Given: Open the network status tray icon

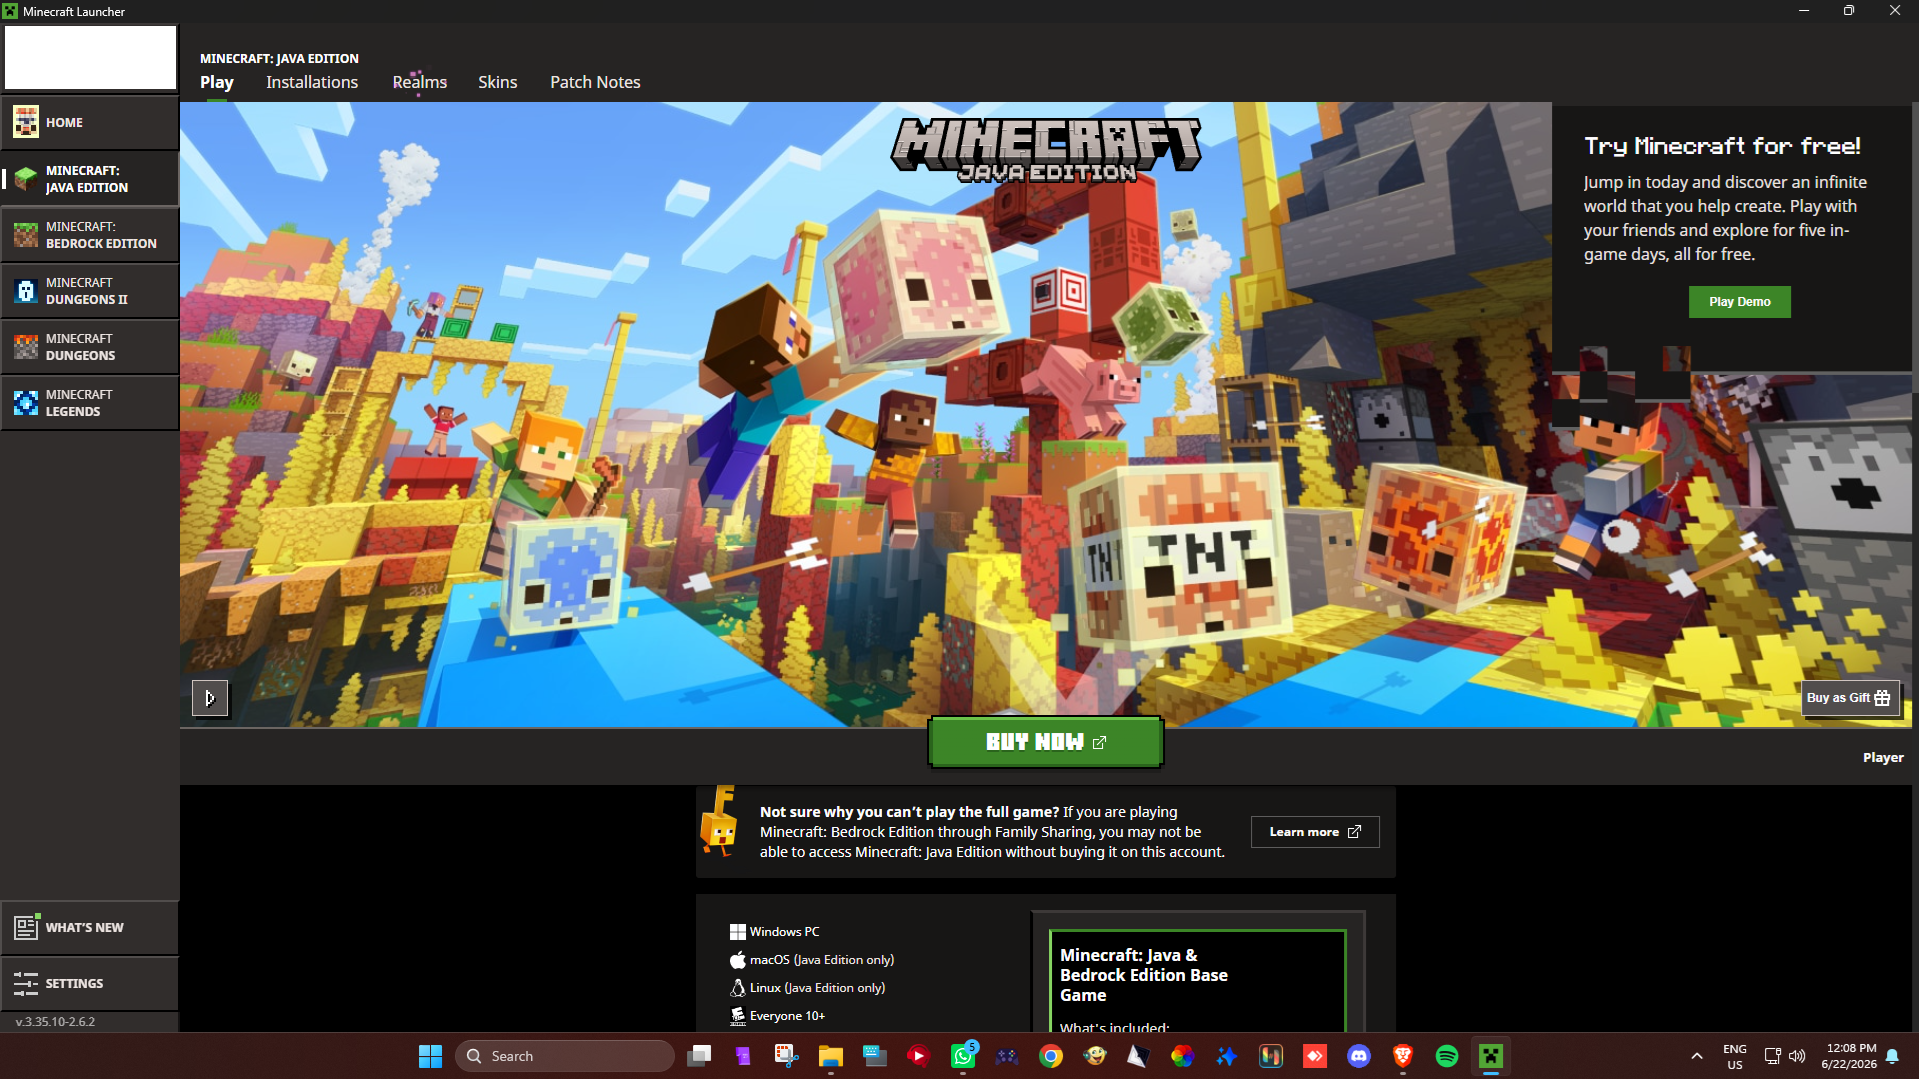Looking at the screenshot, I should [x=1773, y=1056].
